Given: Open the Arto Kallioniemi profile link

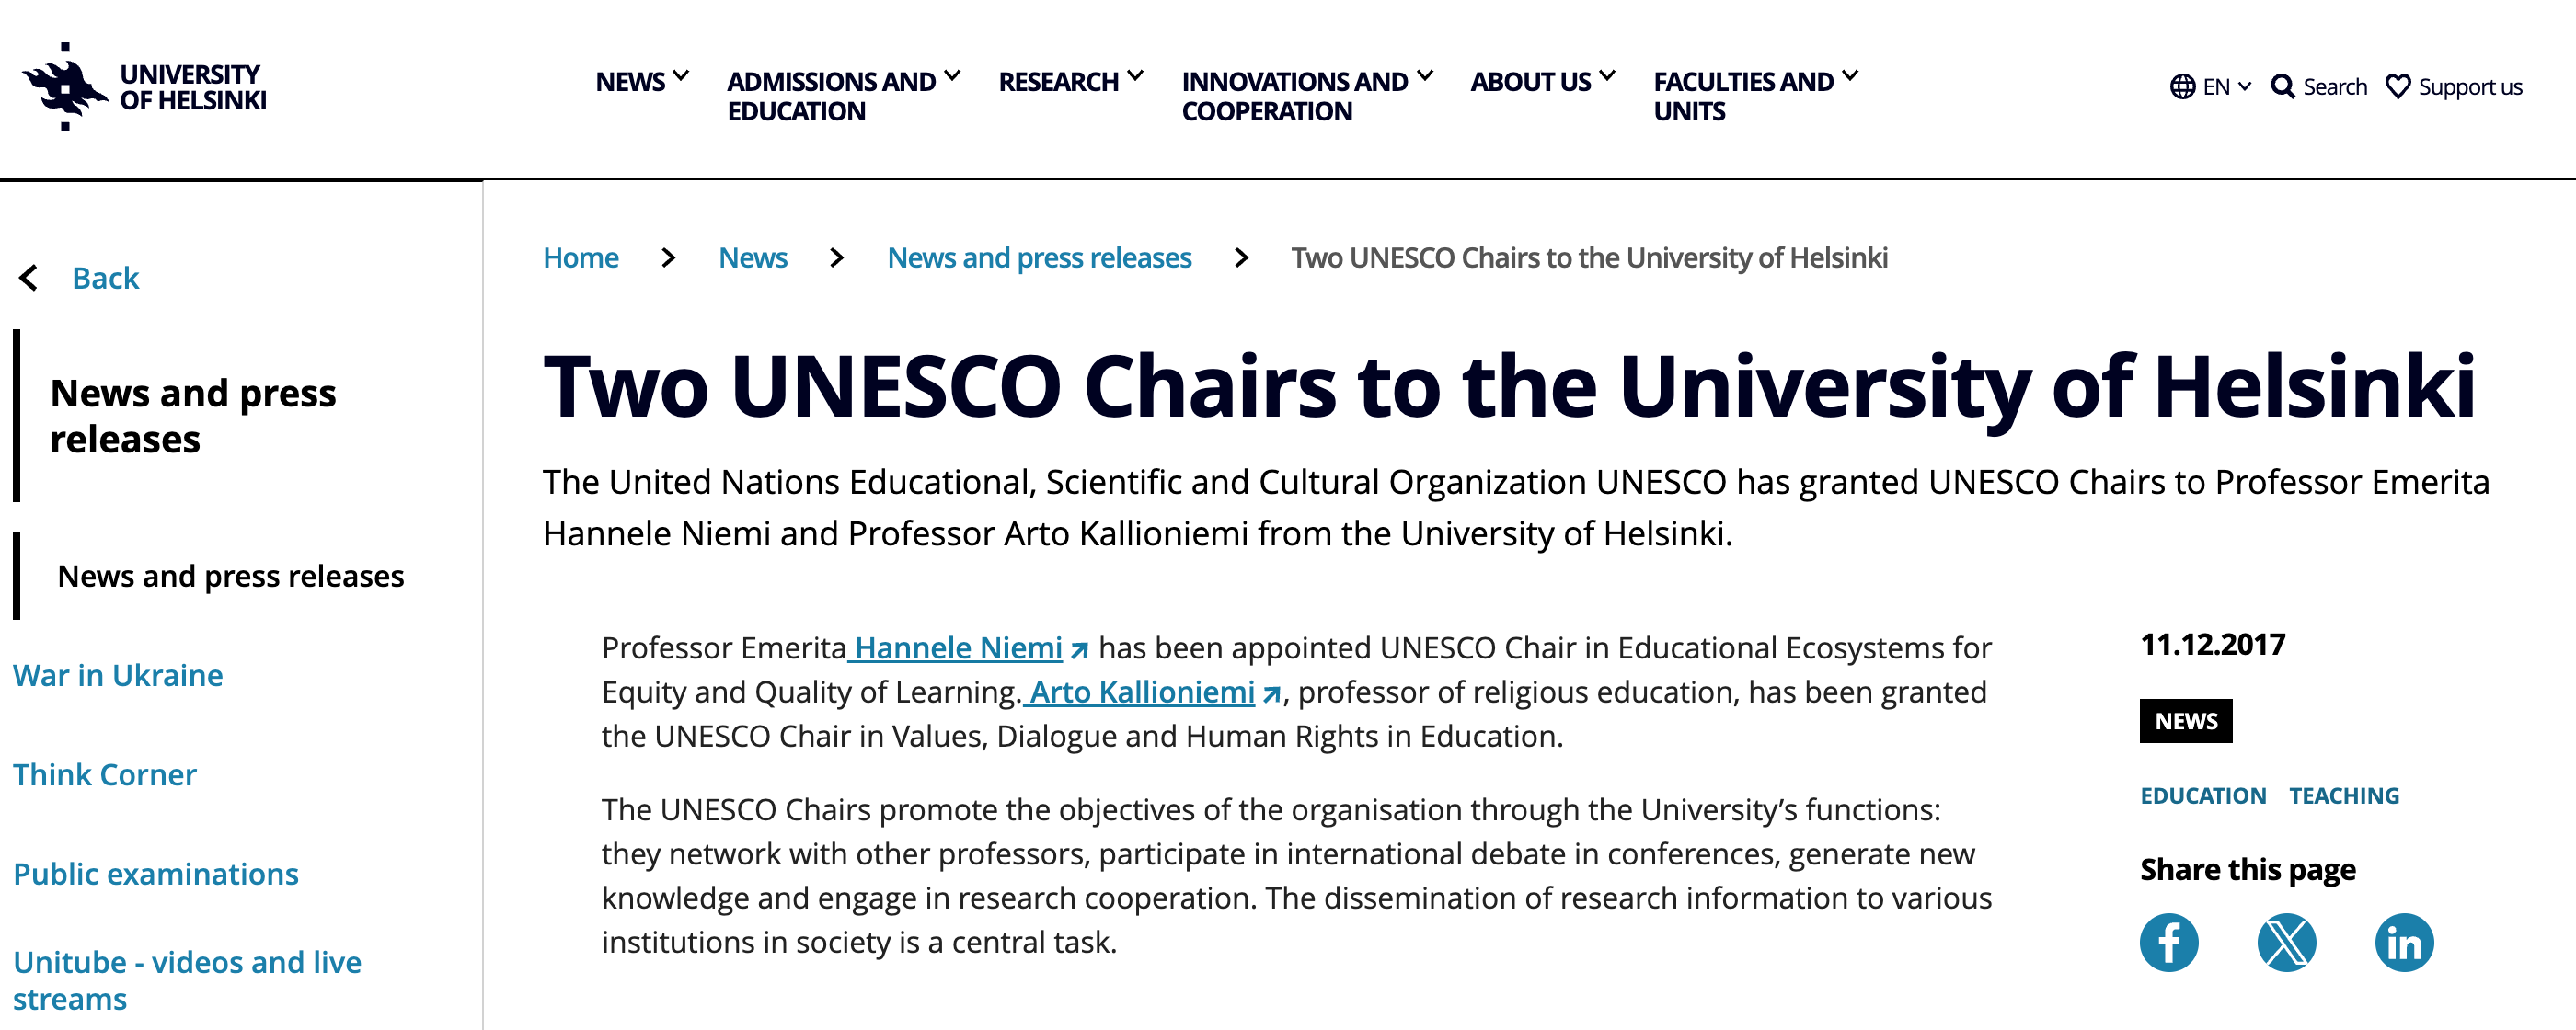Looking at the screenshot, I should tap(1142, 692).
